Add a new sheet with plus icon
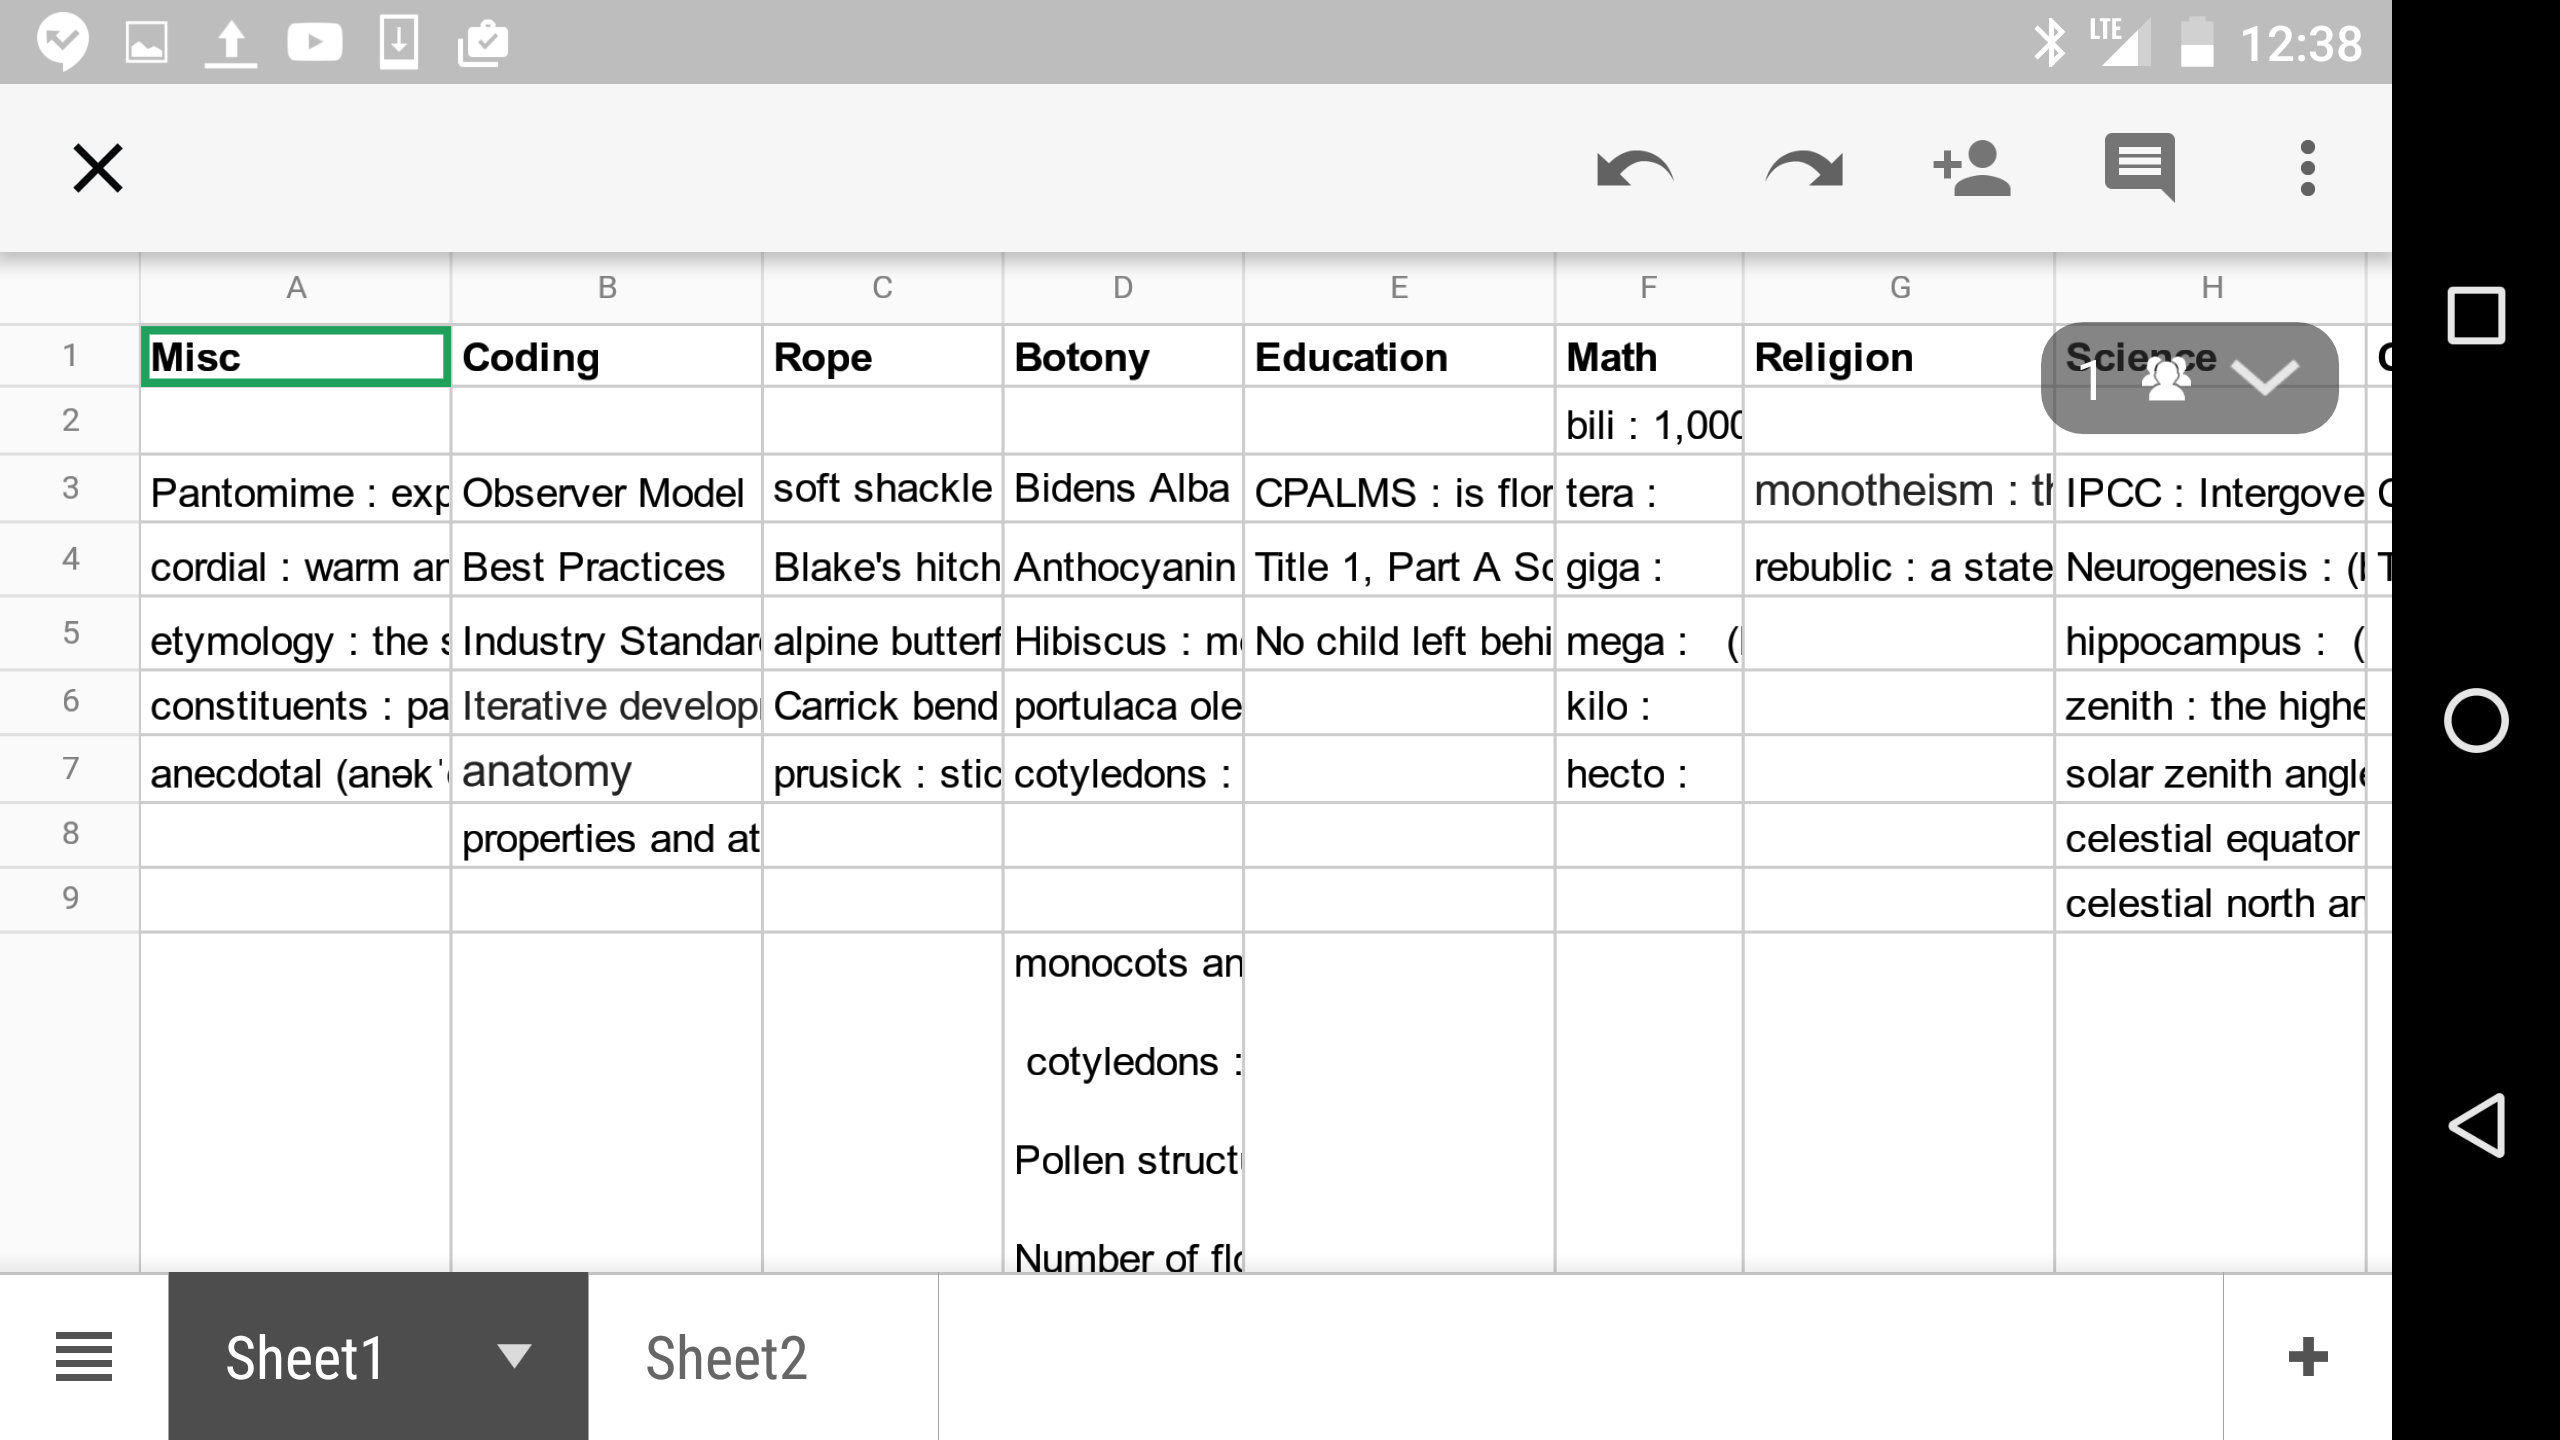 (2308, 1357)
